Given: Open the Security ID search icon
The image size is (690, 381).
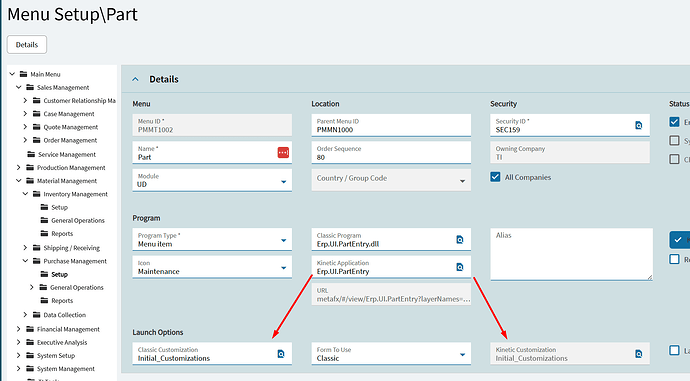Looking at the screenshot, I should [x=639, y=125].
